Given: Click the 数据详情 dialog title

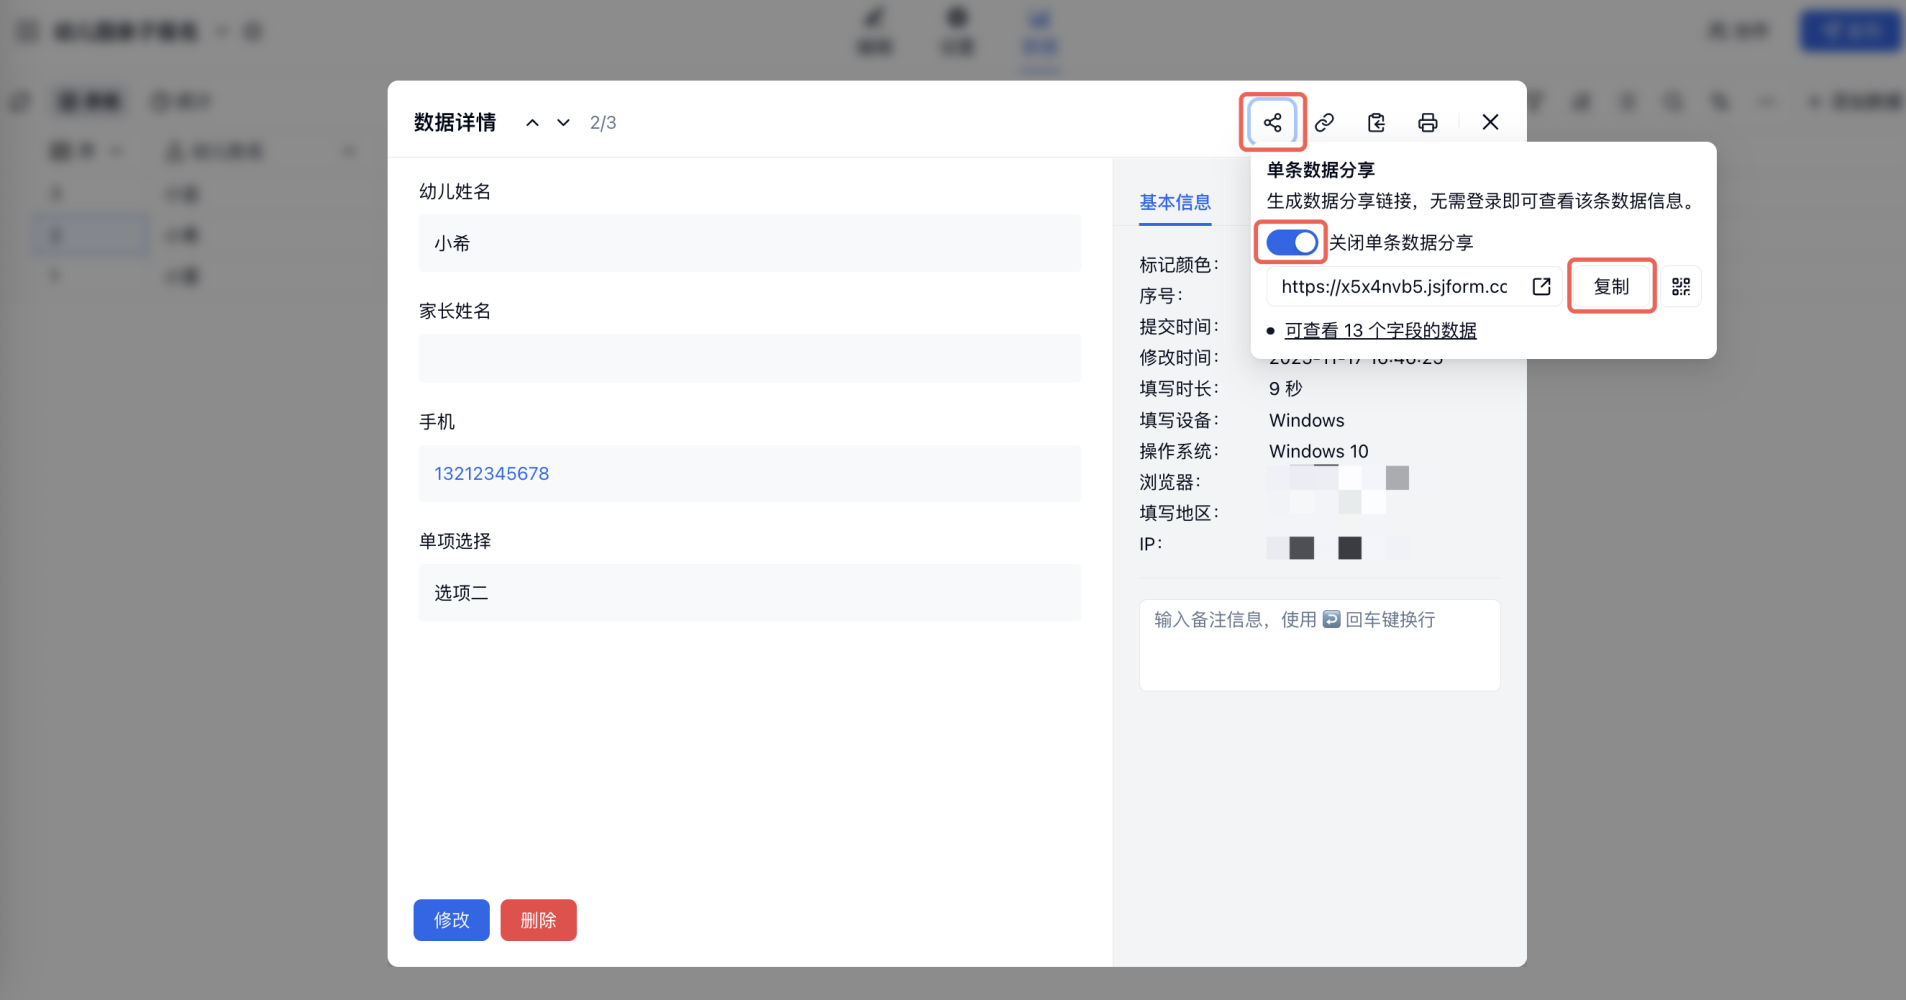Looking at the screenshot, I should (x=455, y=123).
